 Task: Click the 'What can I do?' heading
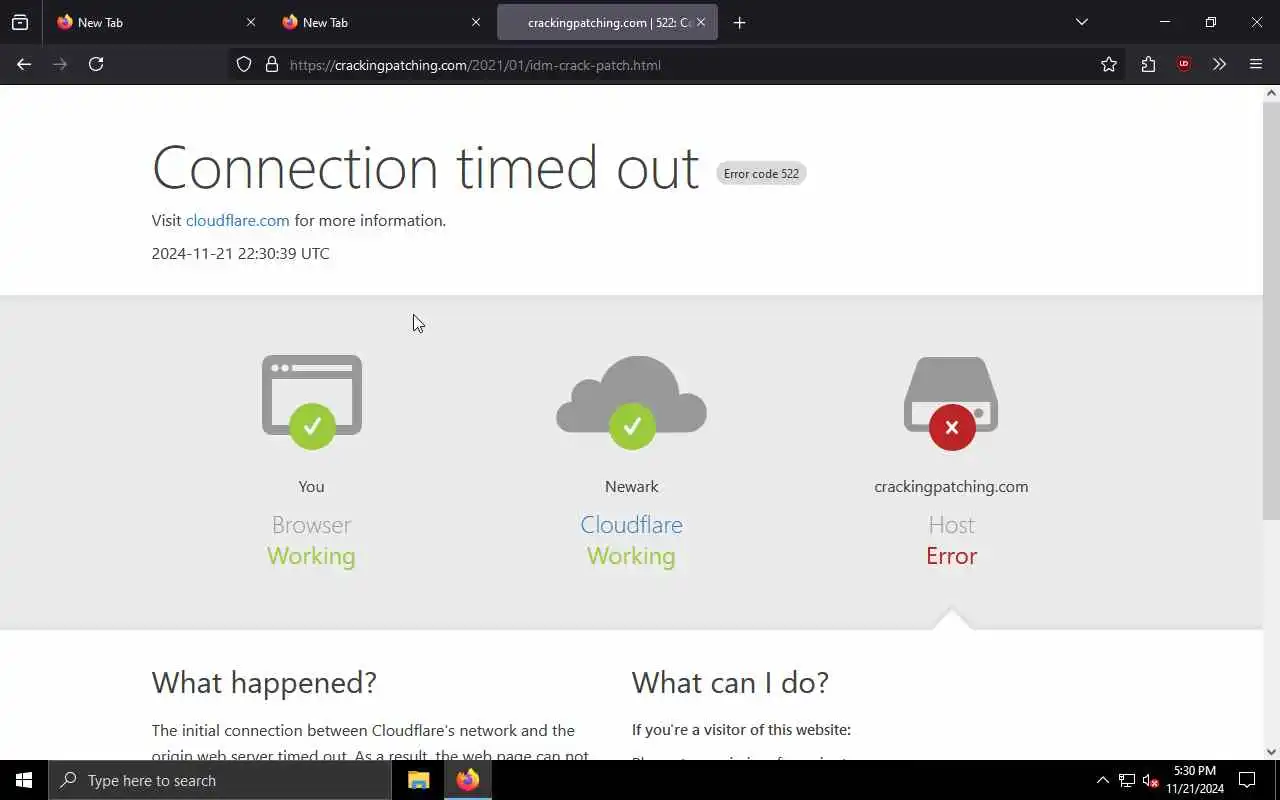tap(730, 683)
